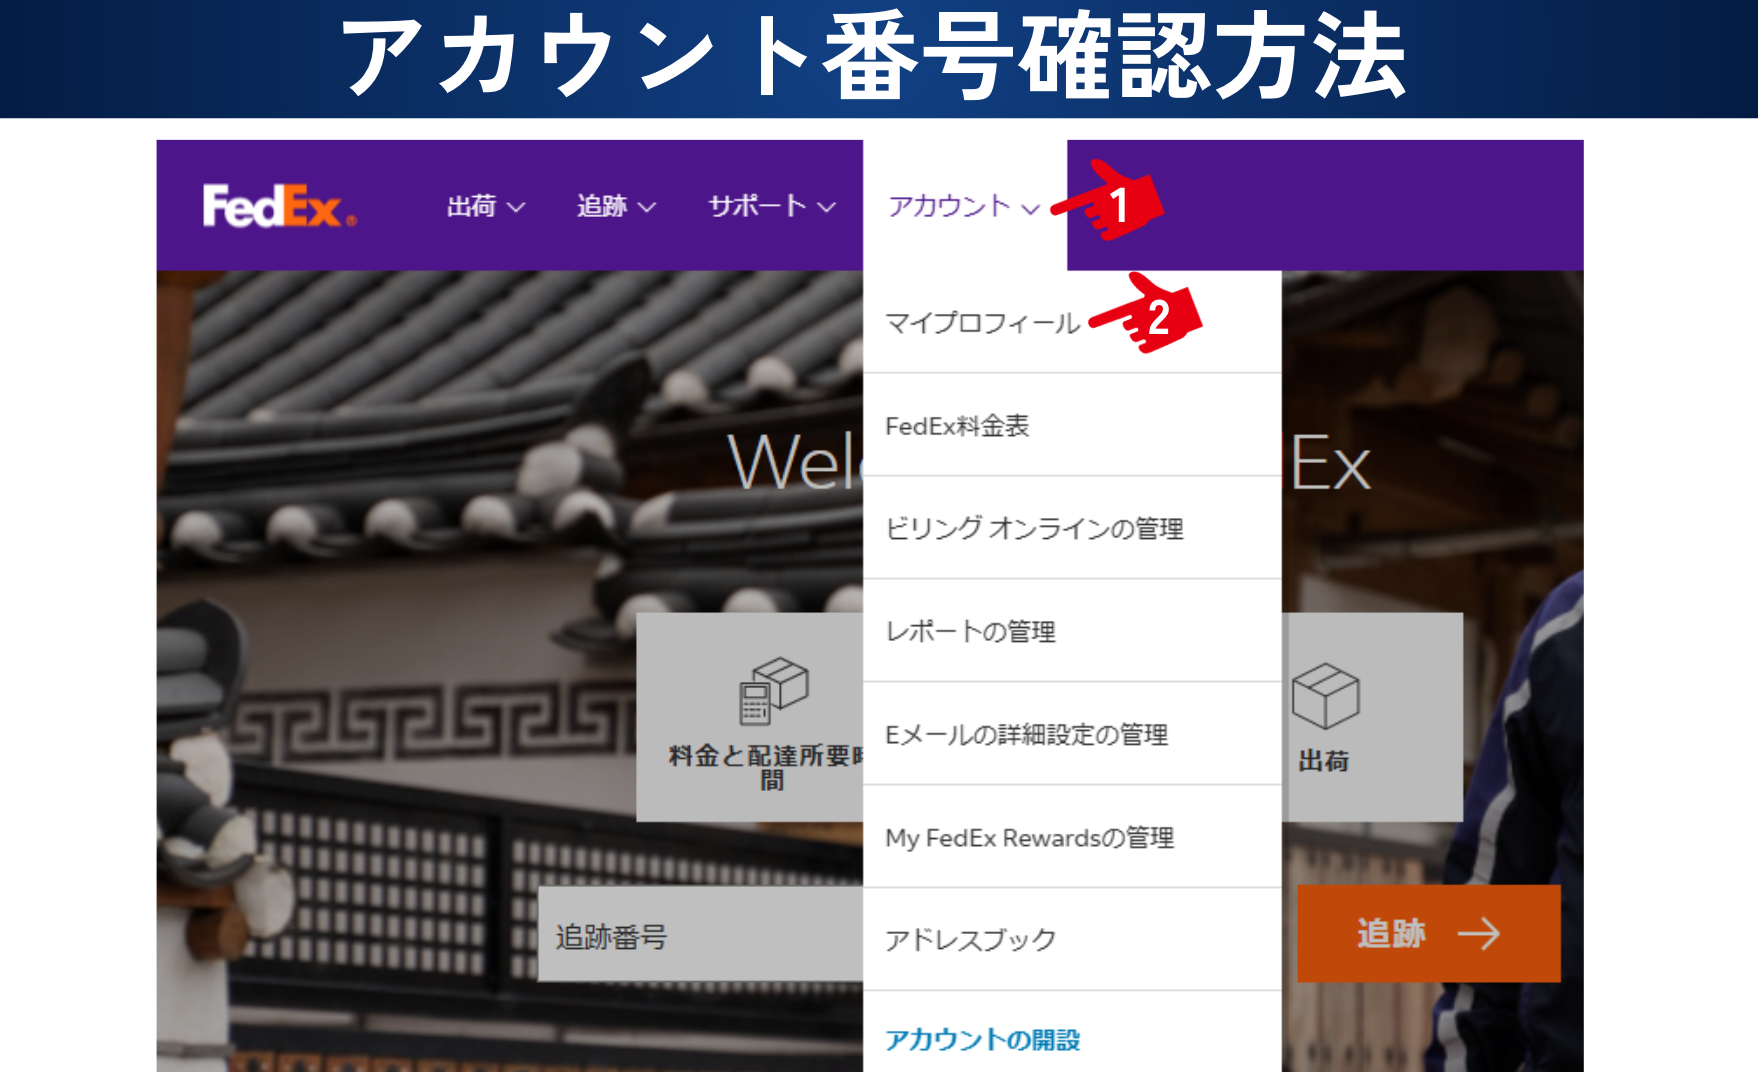Select マイプロフィール from the account menu
The width and height of the screenshot is (1758, 1072).
[982, 323]
